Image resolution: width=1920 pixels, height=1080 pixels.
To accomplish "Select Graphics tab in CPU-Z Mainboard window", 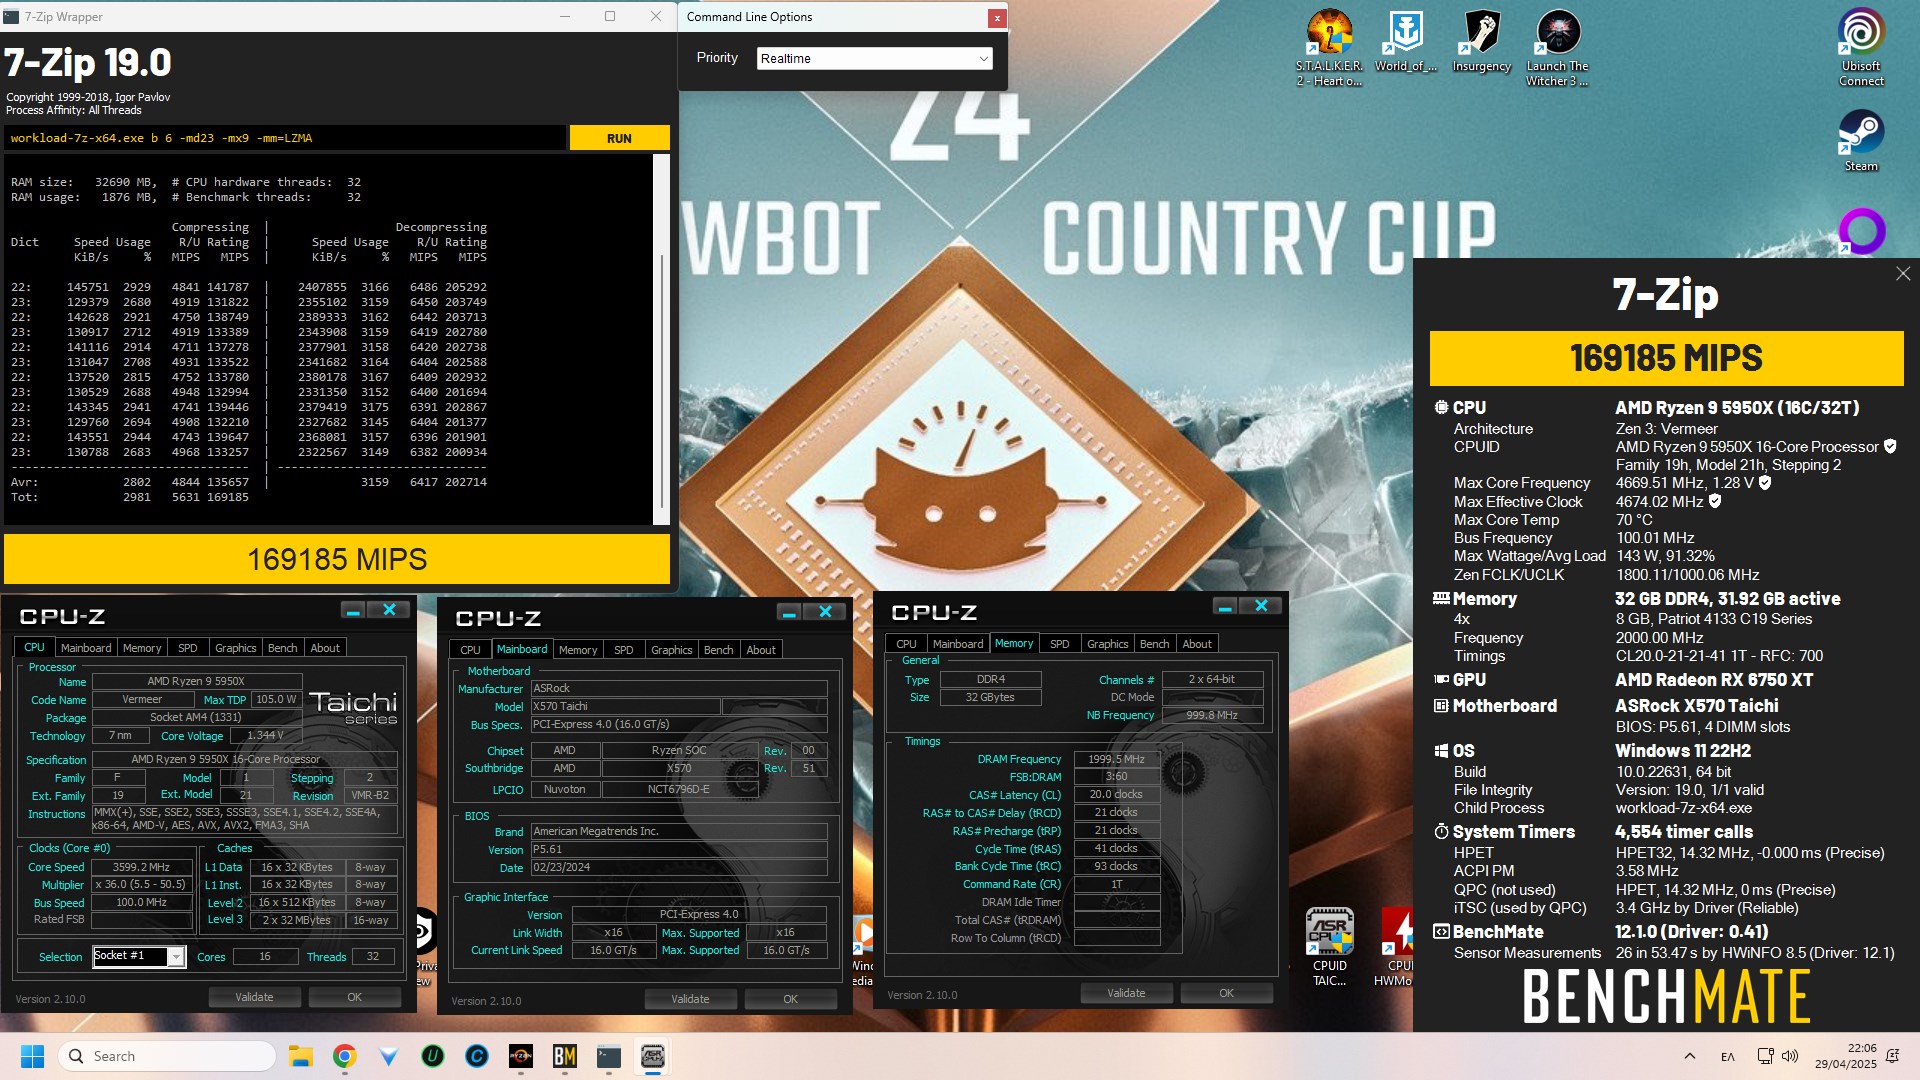I will pyautogui.click(x=671, y=650).
